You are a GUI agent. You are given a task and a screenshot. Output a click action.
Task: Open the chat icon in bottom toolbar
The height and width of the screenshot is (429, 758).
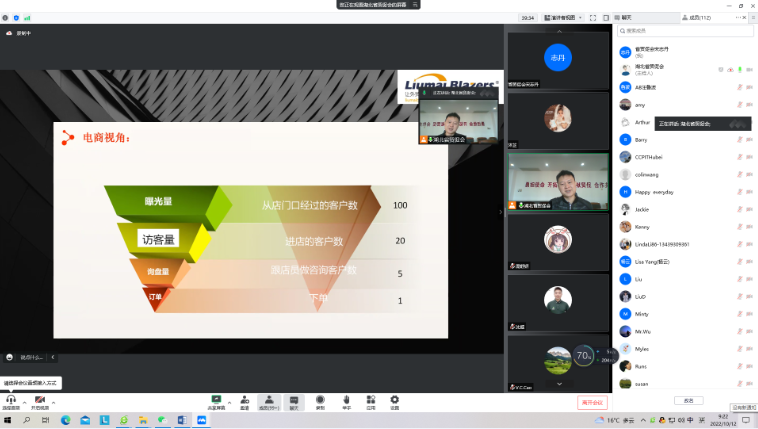coord(294,400)
